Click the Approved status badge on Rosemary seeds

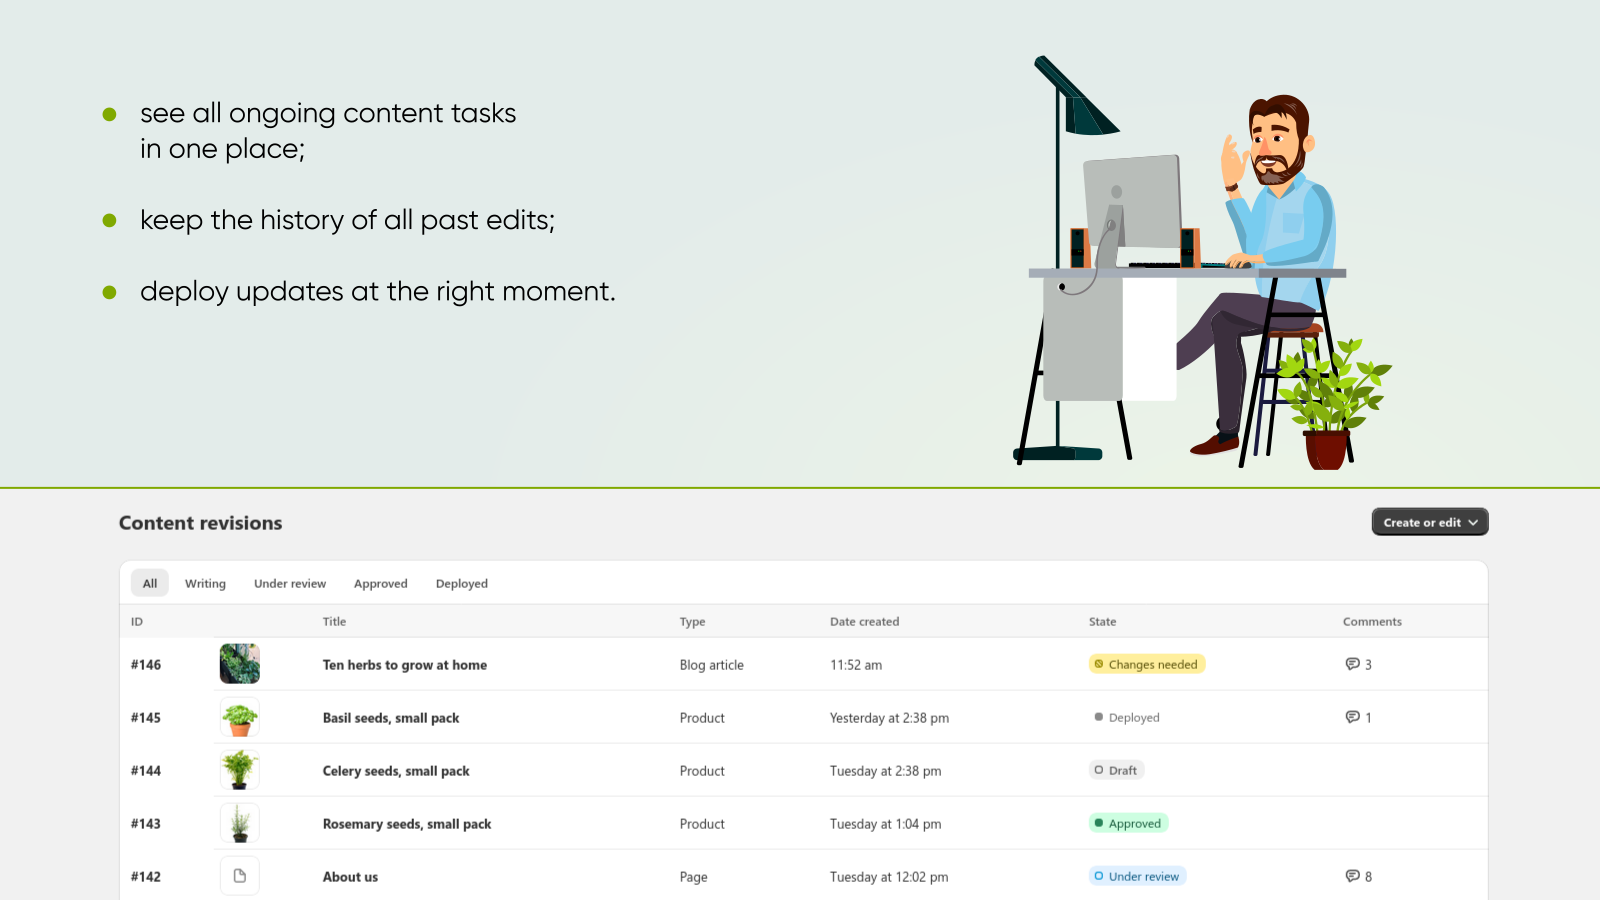click(1128, 823)
